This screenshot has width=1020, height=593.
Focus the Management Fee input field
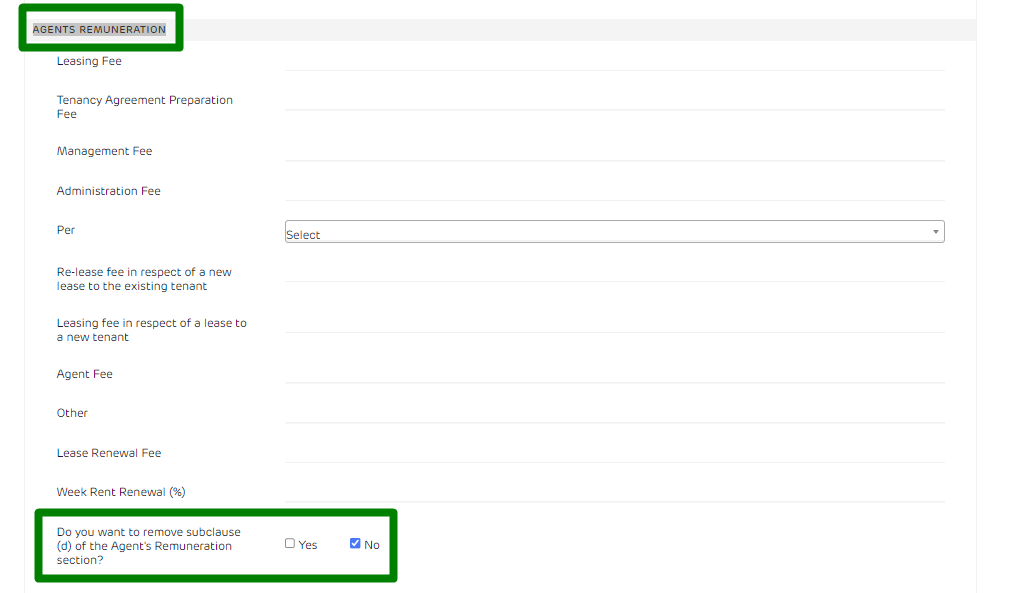[615, 152]
